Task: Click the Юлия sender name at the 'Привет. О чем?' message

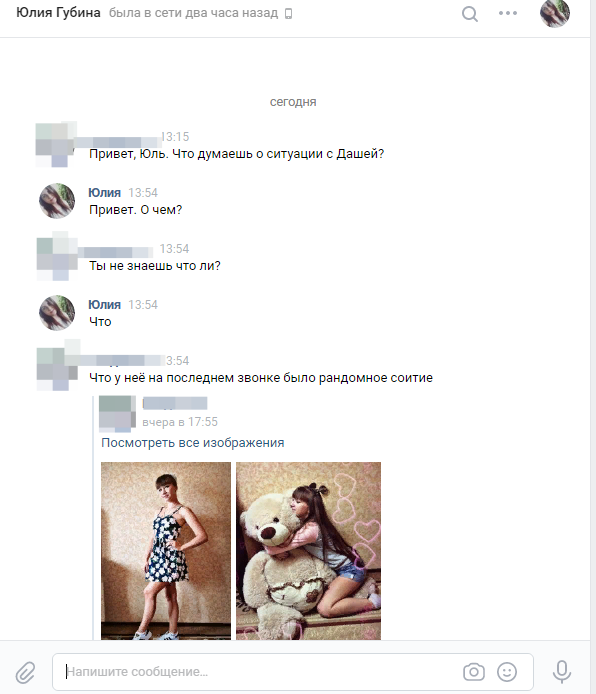Action: coord(104,193)
